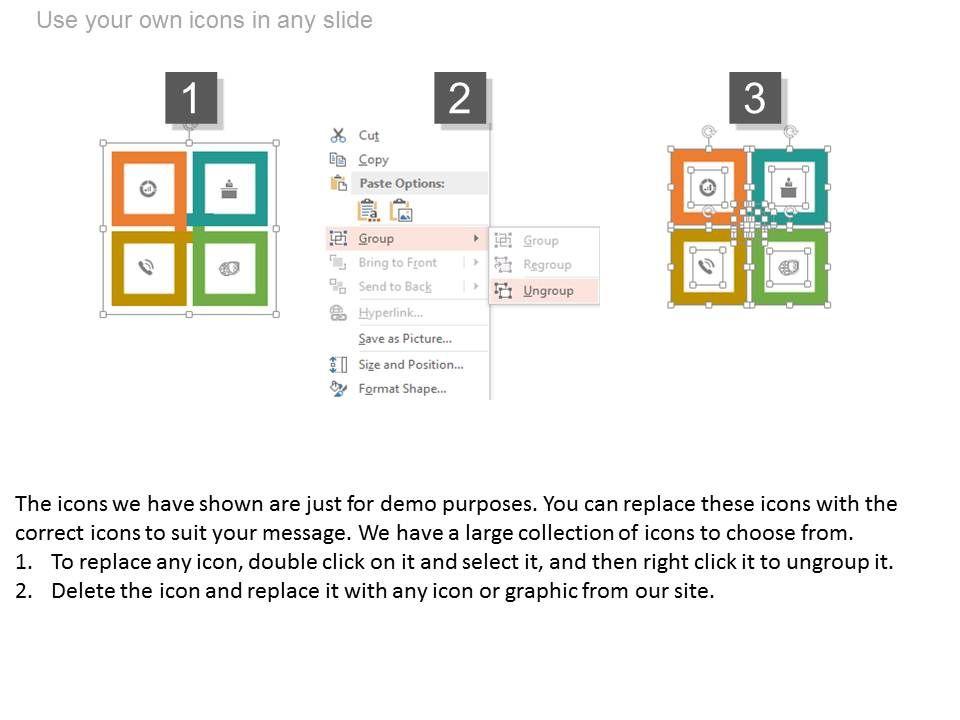Open Size and Position... entry
Viewport: 960px width, 720px height.
coord(411,364)
